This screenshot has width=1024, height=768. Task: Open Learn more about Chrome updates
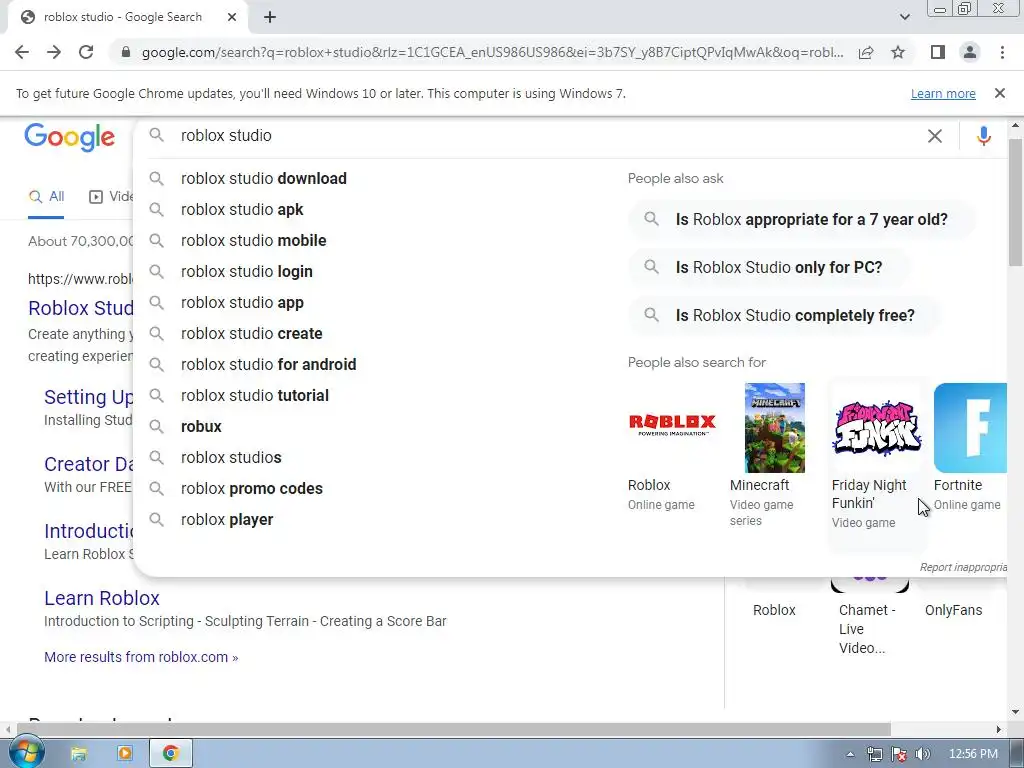[943, 93]
